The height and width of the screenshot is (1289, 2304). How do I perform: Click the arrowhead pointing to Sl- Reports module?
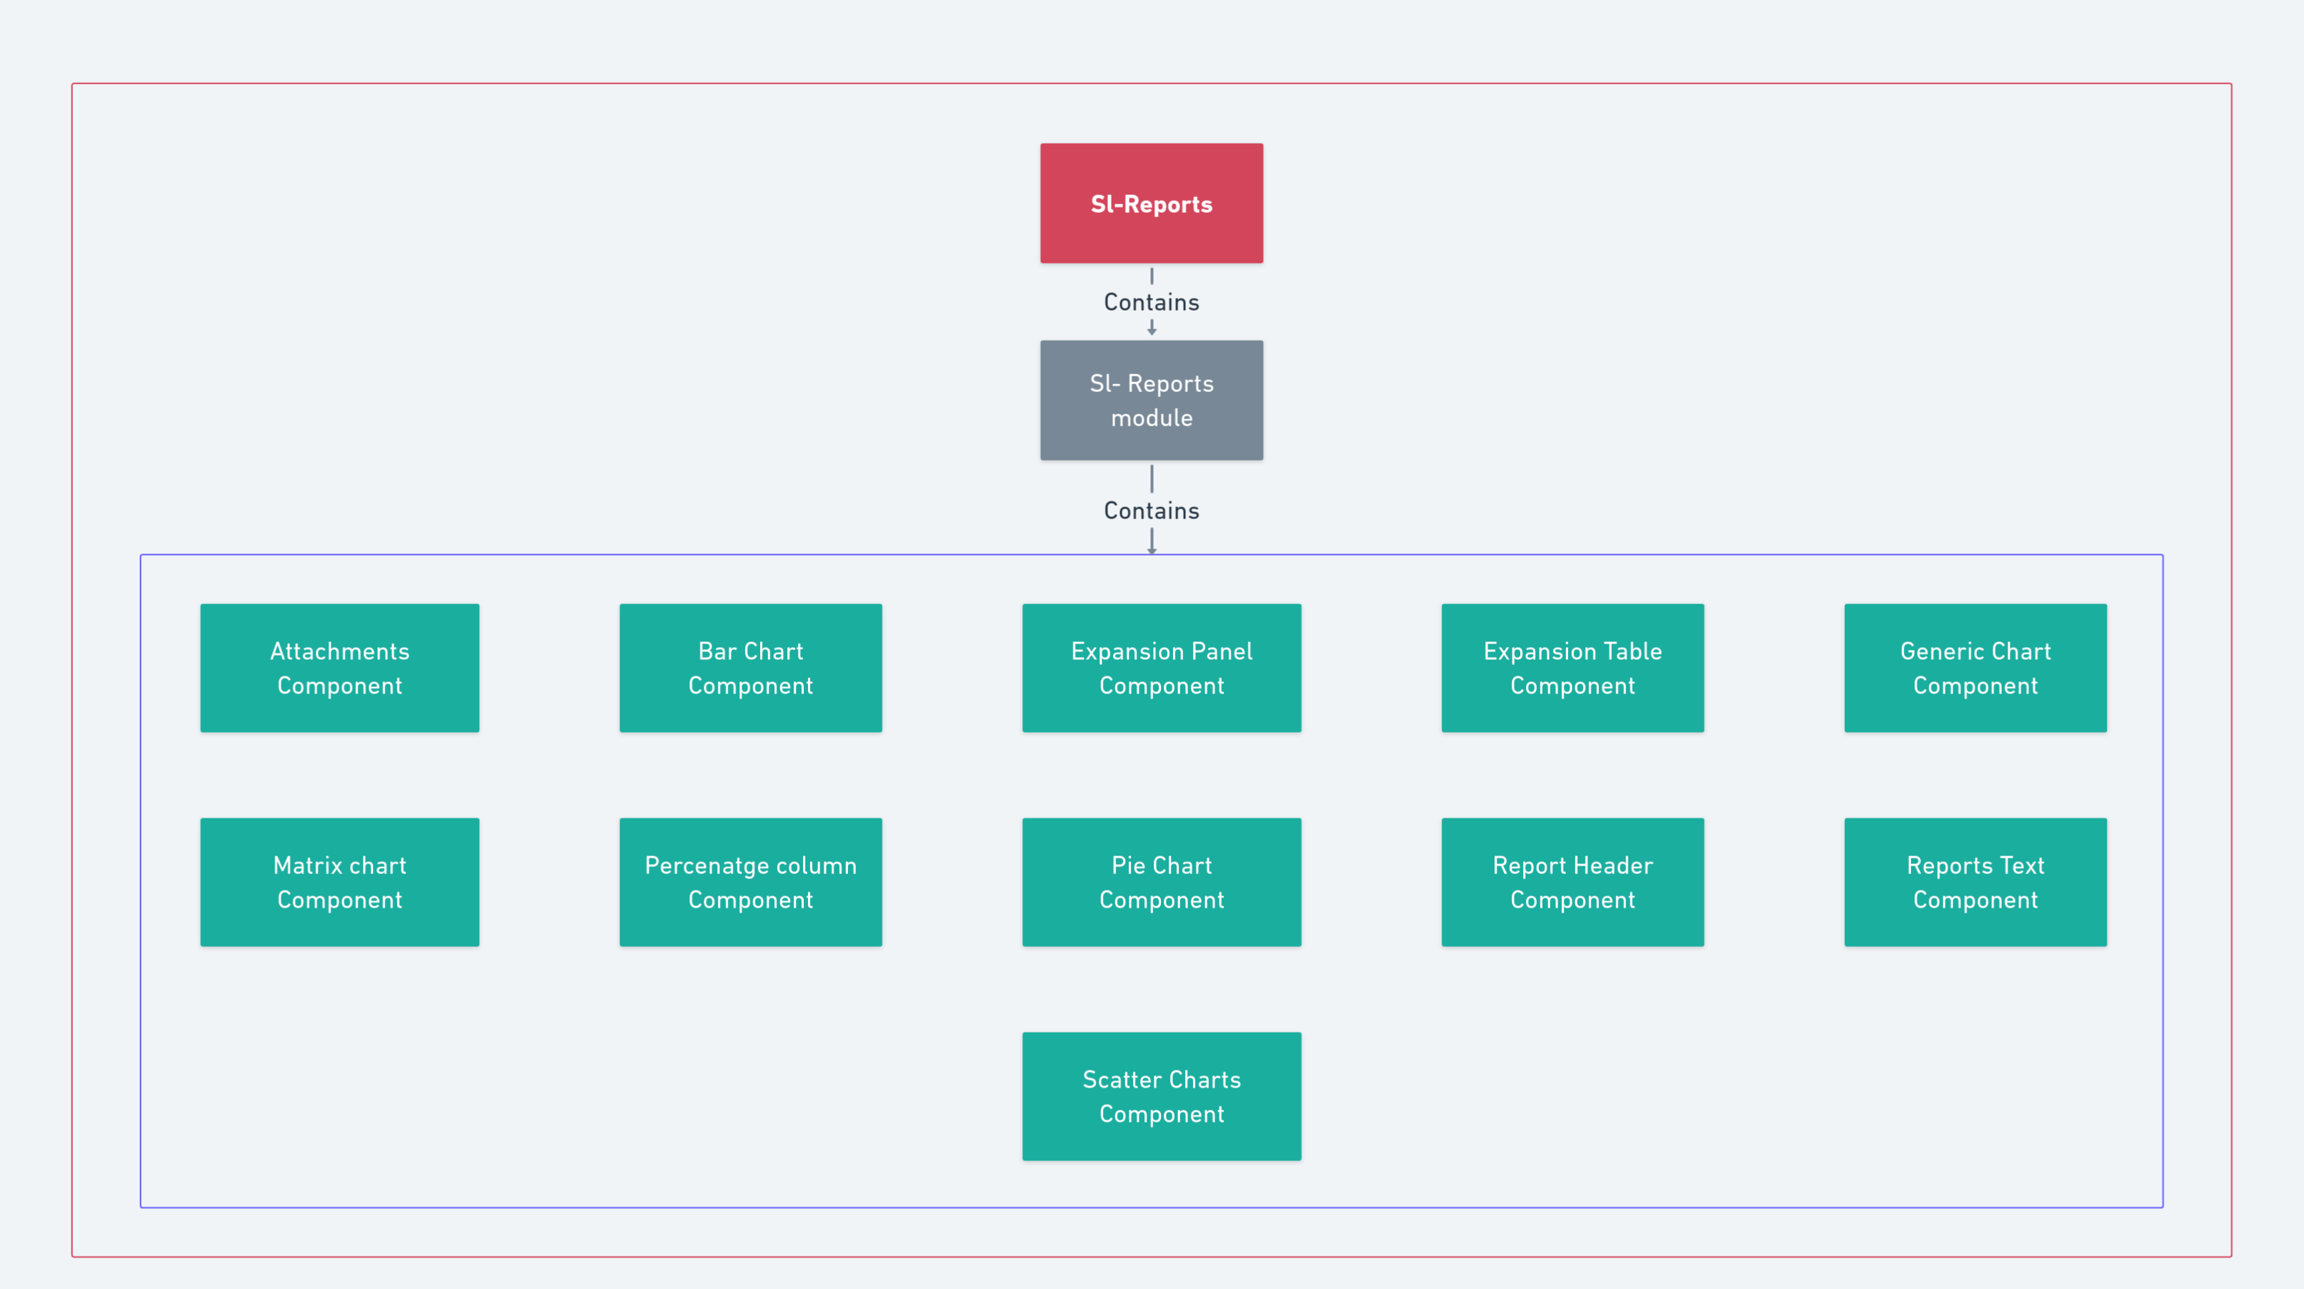(1152, 329)
